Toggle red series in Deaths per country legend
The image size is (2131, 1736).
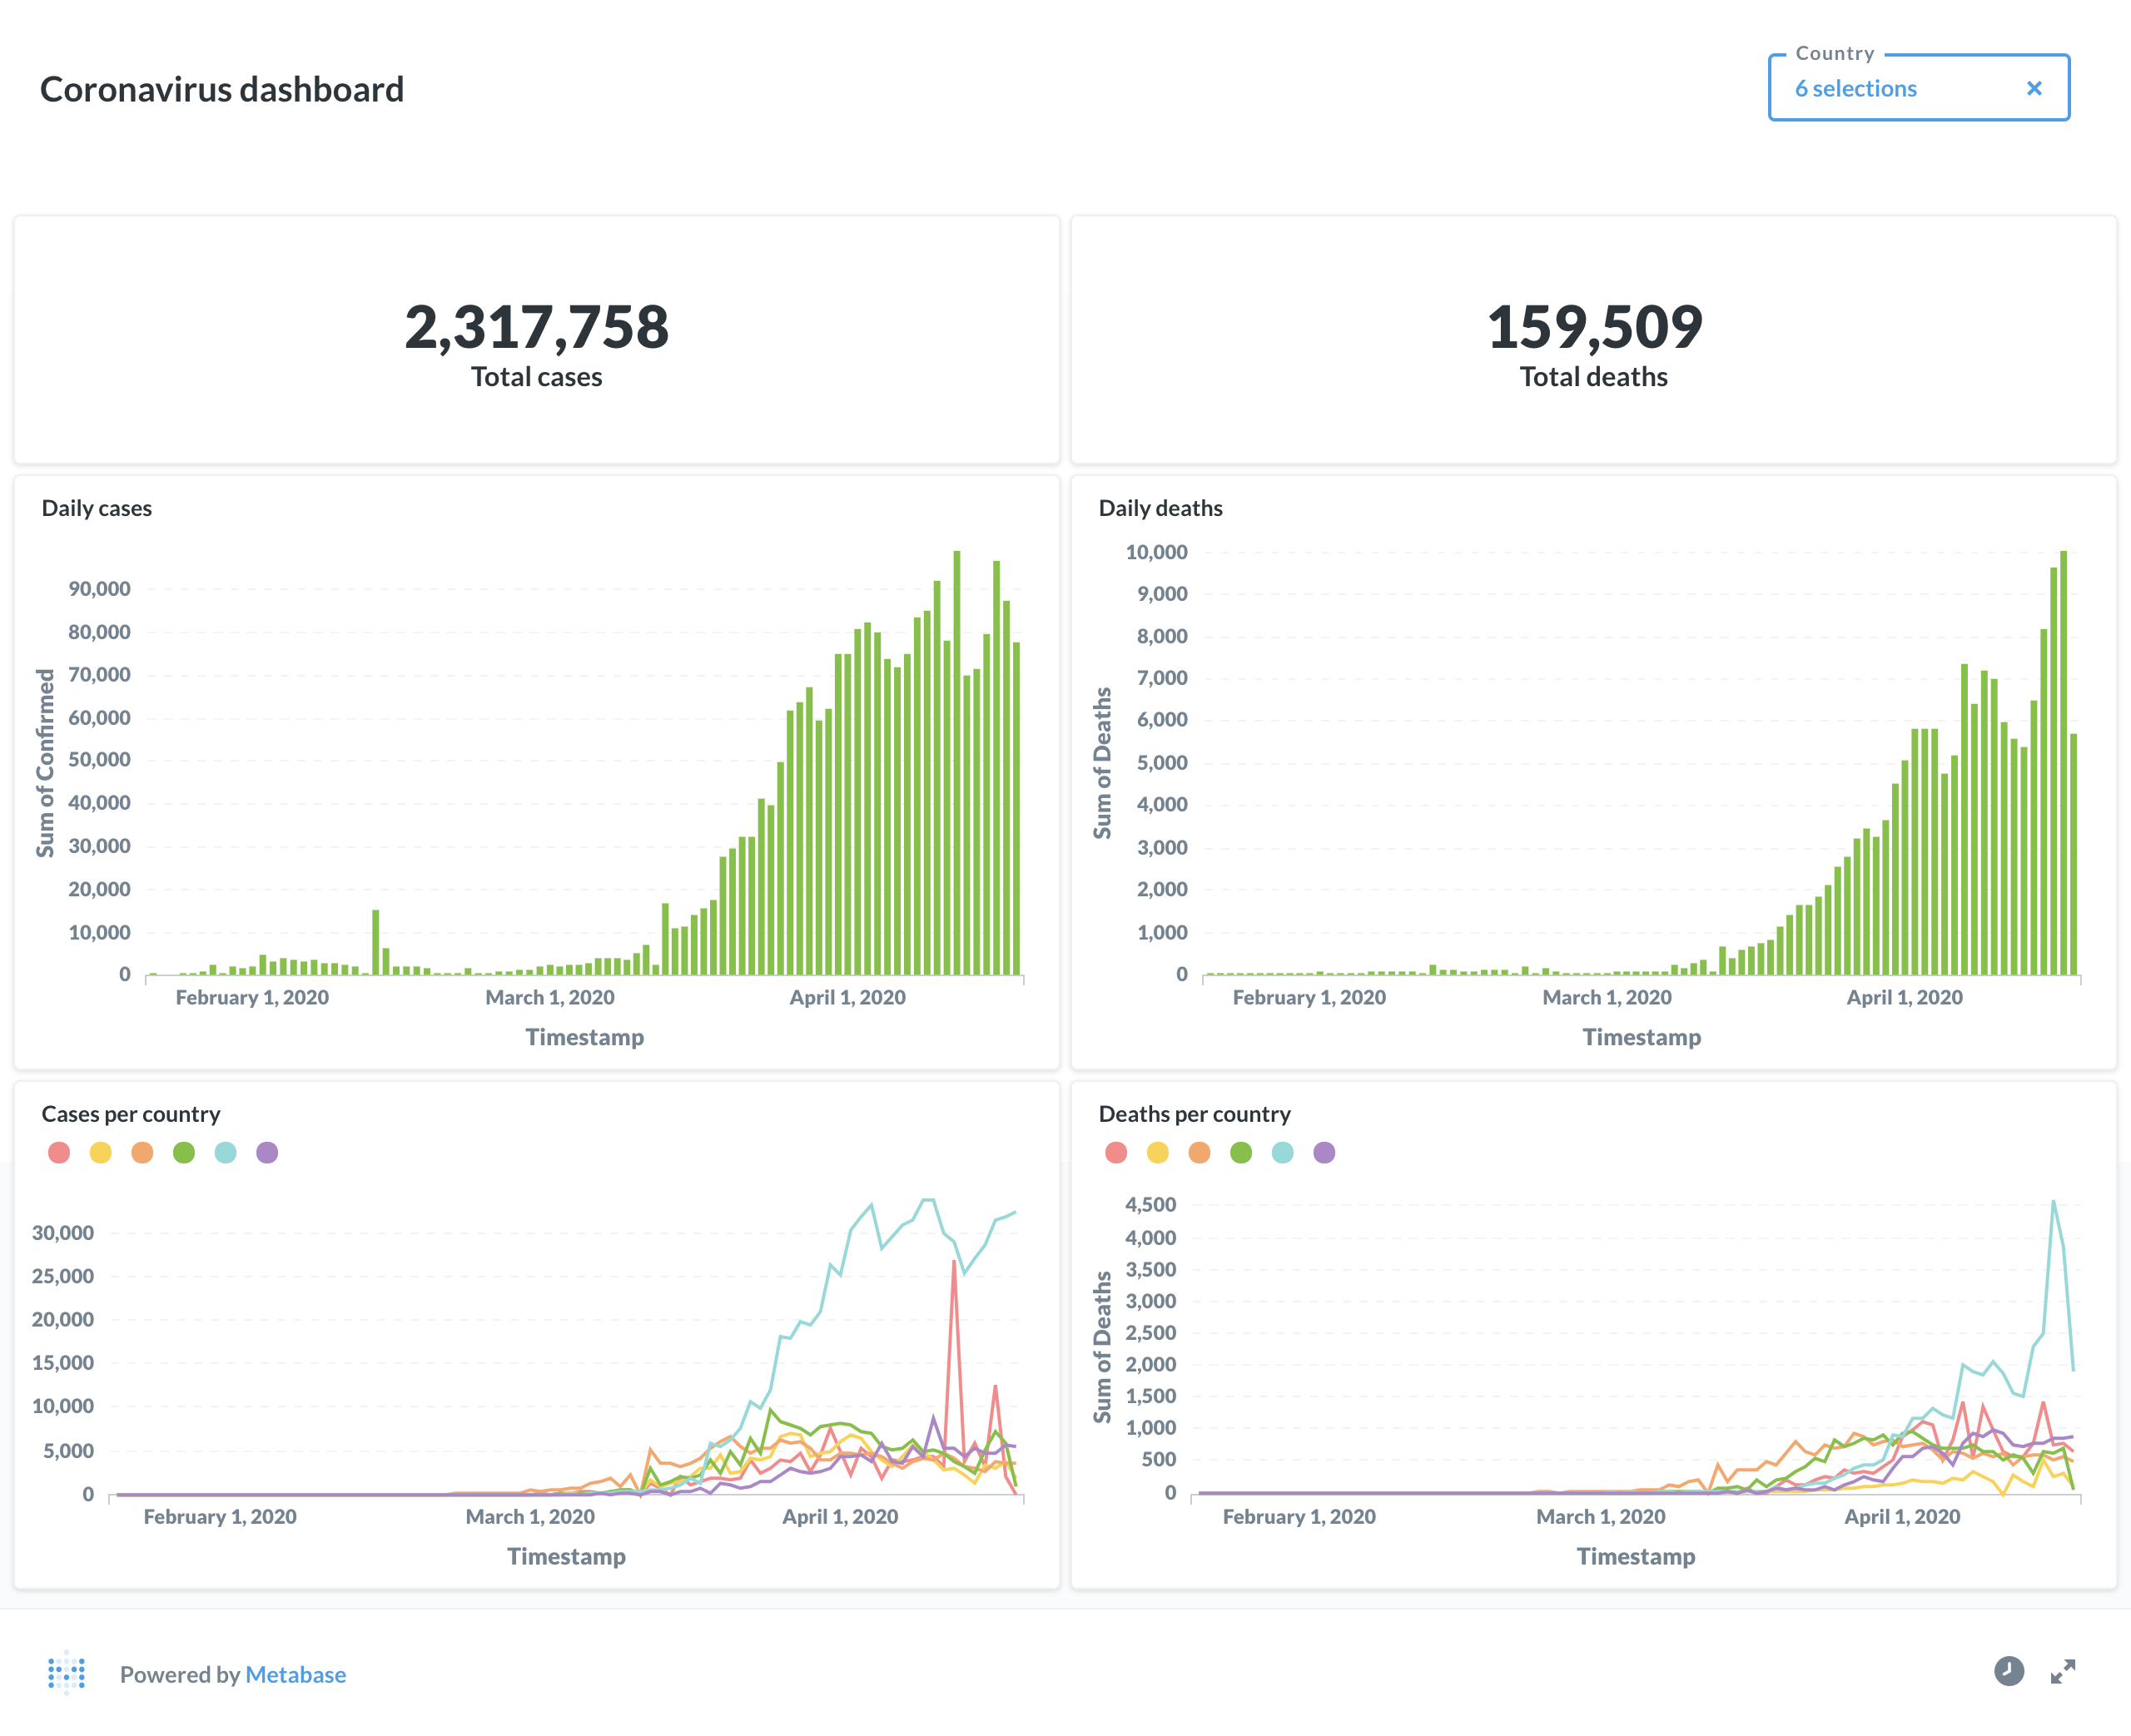[x=1116, y=1152]
